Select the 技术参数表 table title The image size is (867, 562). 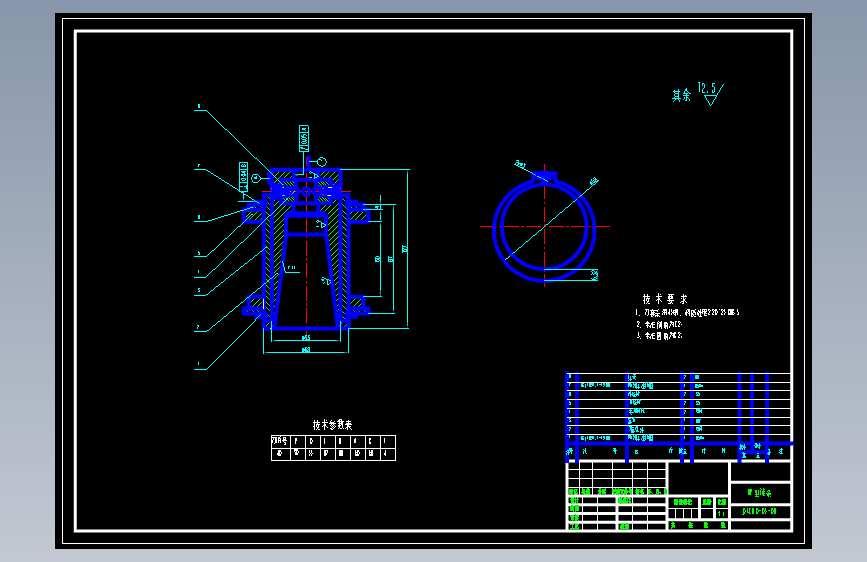coord(332,425)
